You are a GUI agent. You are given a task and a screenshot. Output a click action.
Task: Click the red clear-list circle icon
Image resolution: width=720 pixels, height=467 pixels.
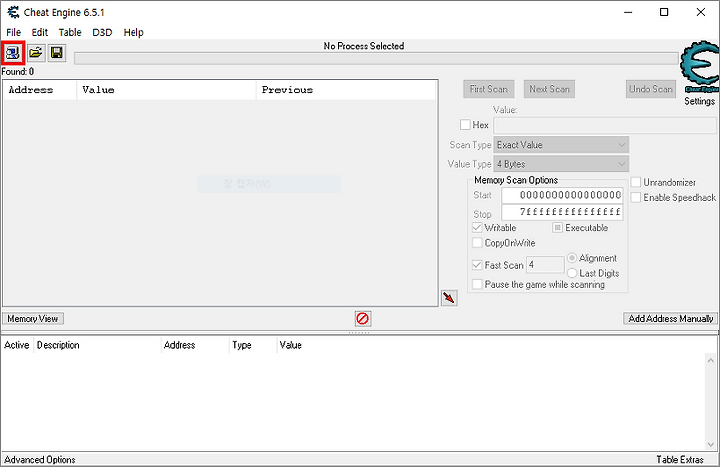363,318
